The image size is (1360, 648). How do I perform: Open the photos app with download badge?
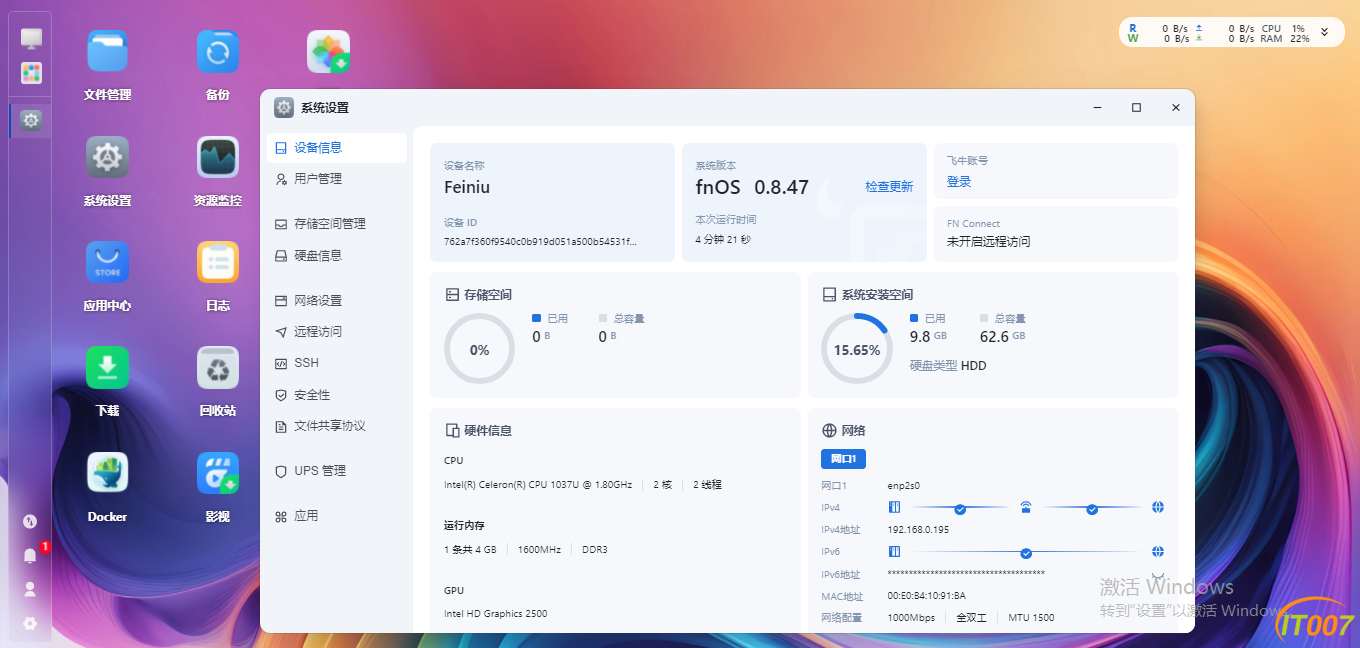point(328,51)
